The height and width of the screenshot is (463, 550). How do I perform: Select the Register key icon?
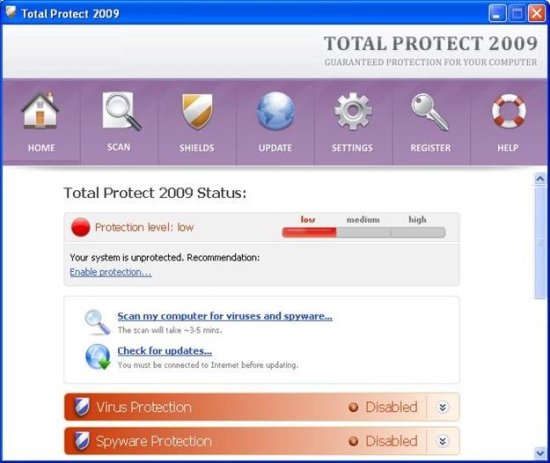pyautogui.click(x=430, y=112)
